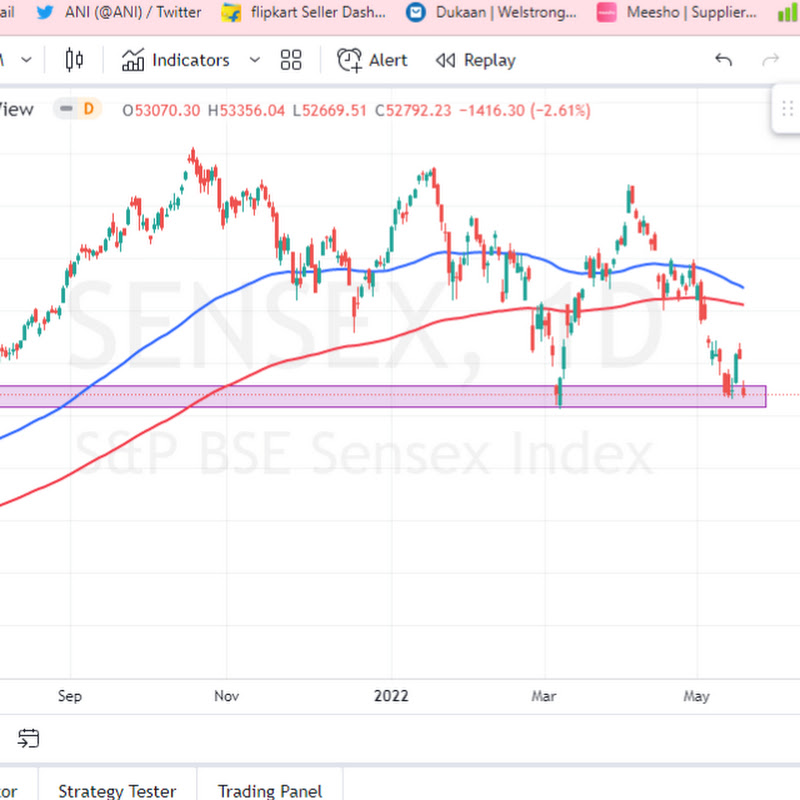Expand the Indicators favorites dropdown arrow
This screenshot has width=800, height=800.
click(255, 60)
